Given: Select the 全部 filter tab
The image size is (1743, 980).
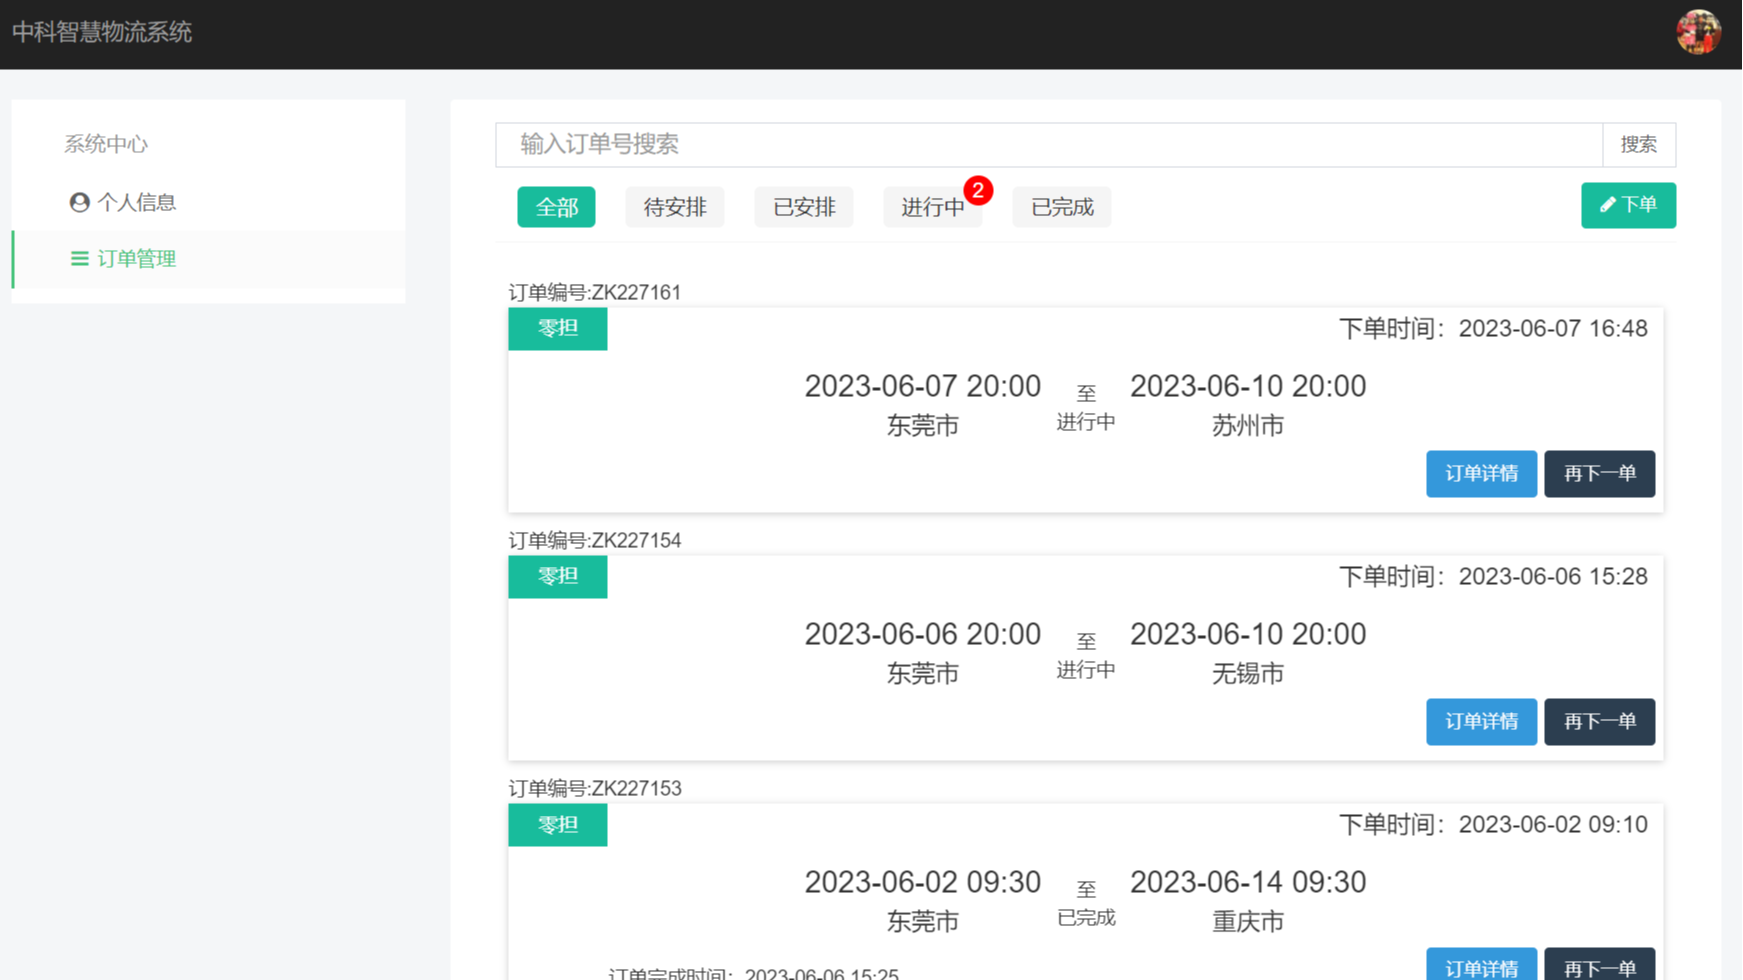Looking at the screenshot, I should pyautogui.click(x=556, y=207).
